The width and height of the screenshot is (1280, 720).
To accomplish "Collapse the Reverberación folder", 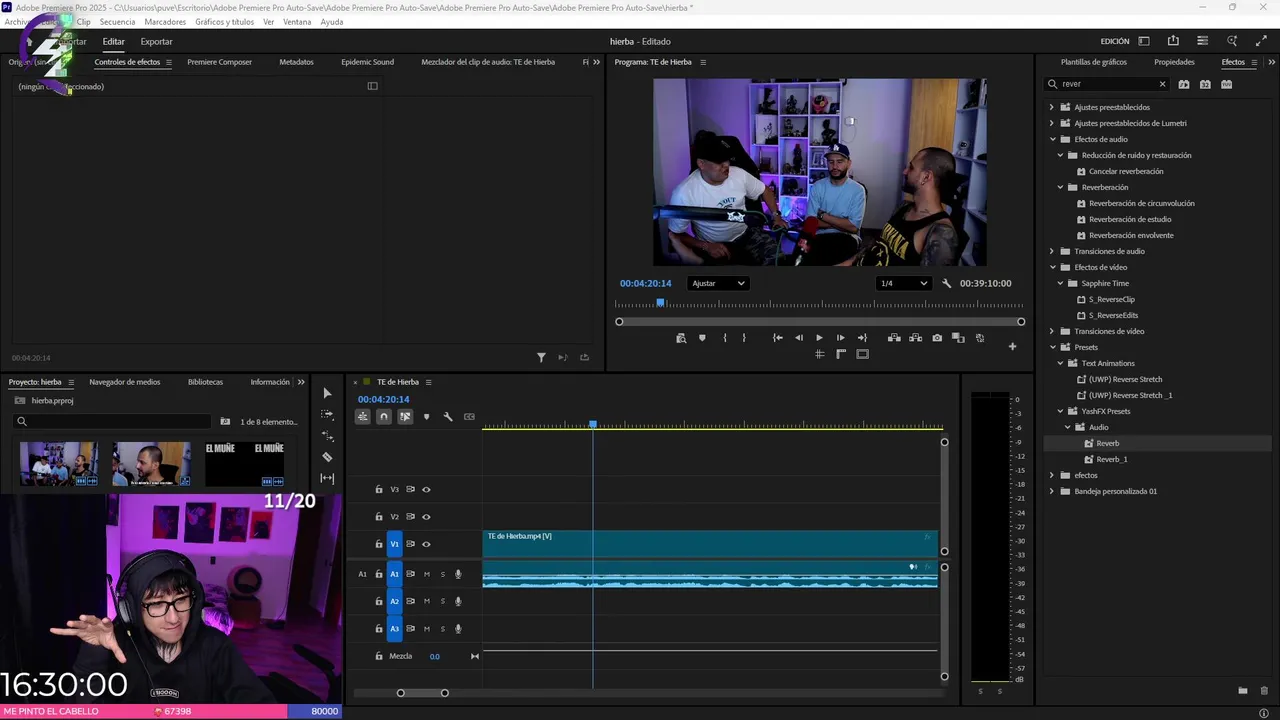I will point(1060,187).
